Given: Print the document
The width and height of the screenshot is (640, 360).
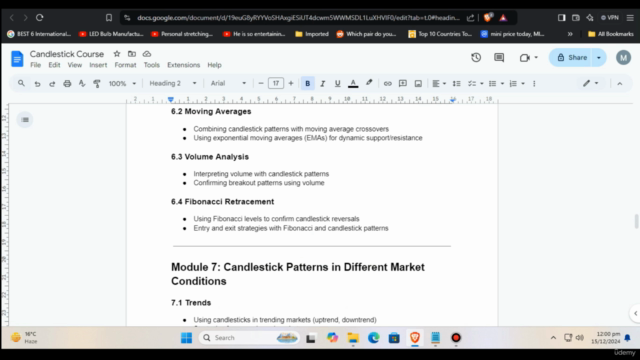Looking at the screenshot, I should [67, 84].
